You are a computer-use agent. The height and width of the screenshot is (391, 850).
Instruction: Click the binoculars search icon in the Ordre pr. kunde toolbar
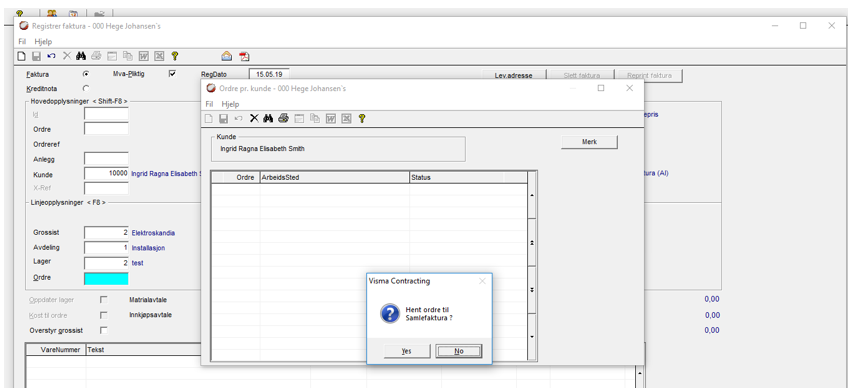[x=268, y=119]
